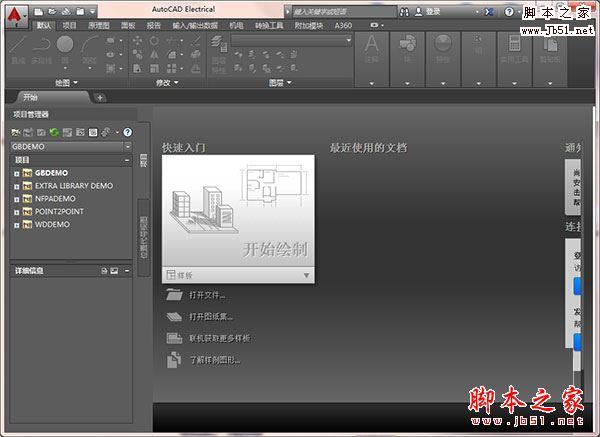
Task: Open the 剪贴板 clipboard panel button
Action: click(550, 49)
